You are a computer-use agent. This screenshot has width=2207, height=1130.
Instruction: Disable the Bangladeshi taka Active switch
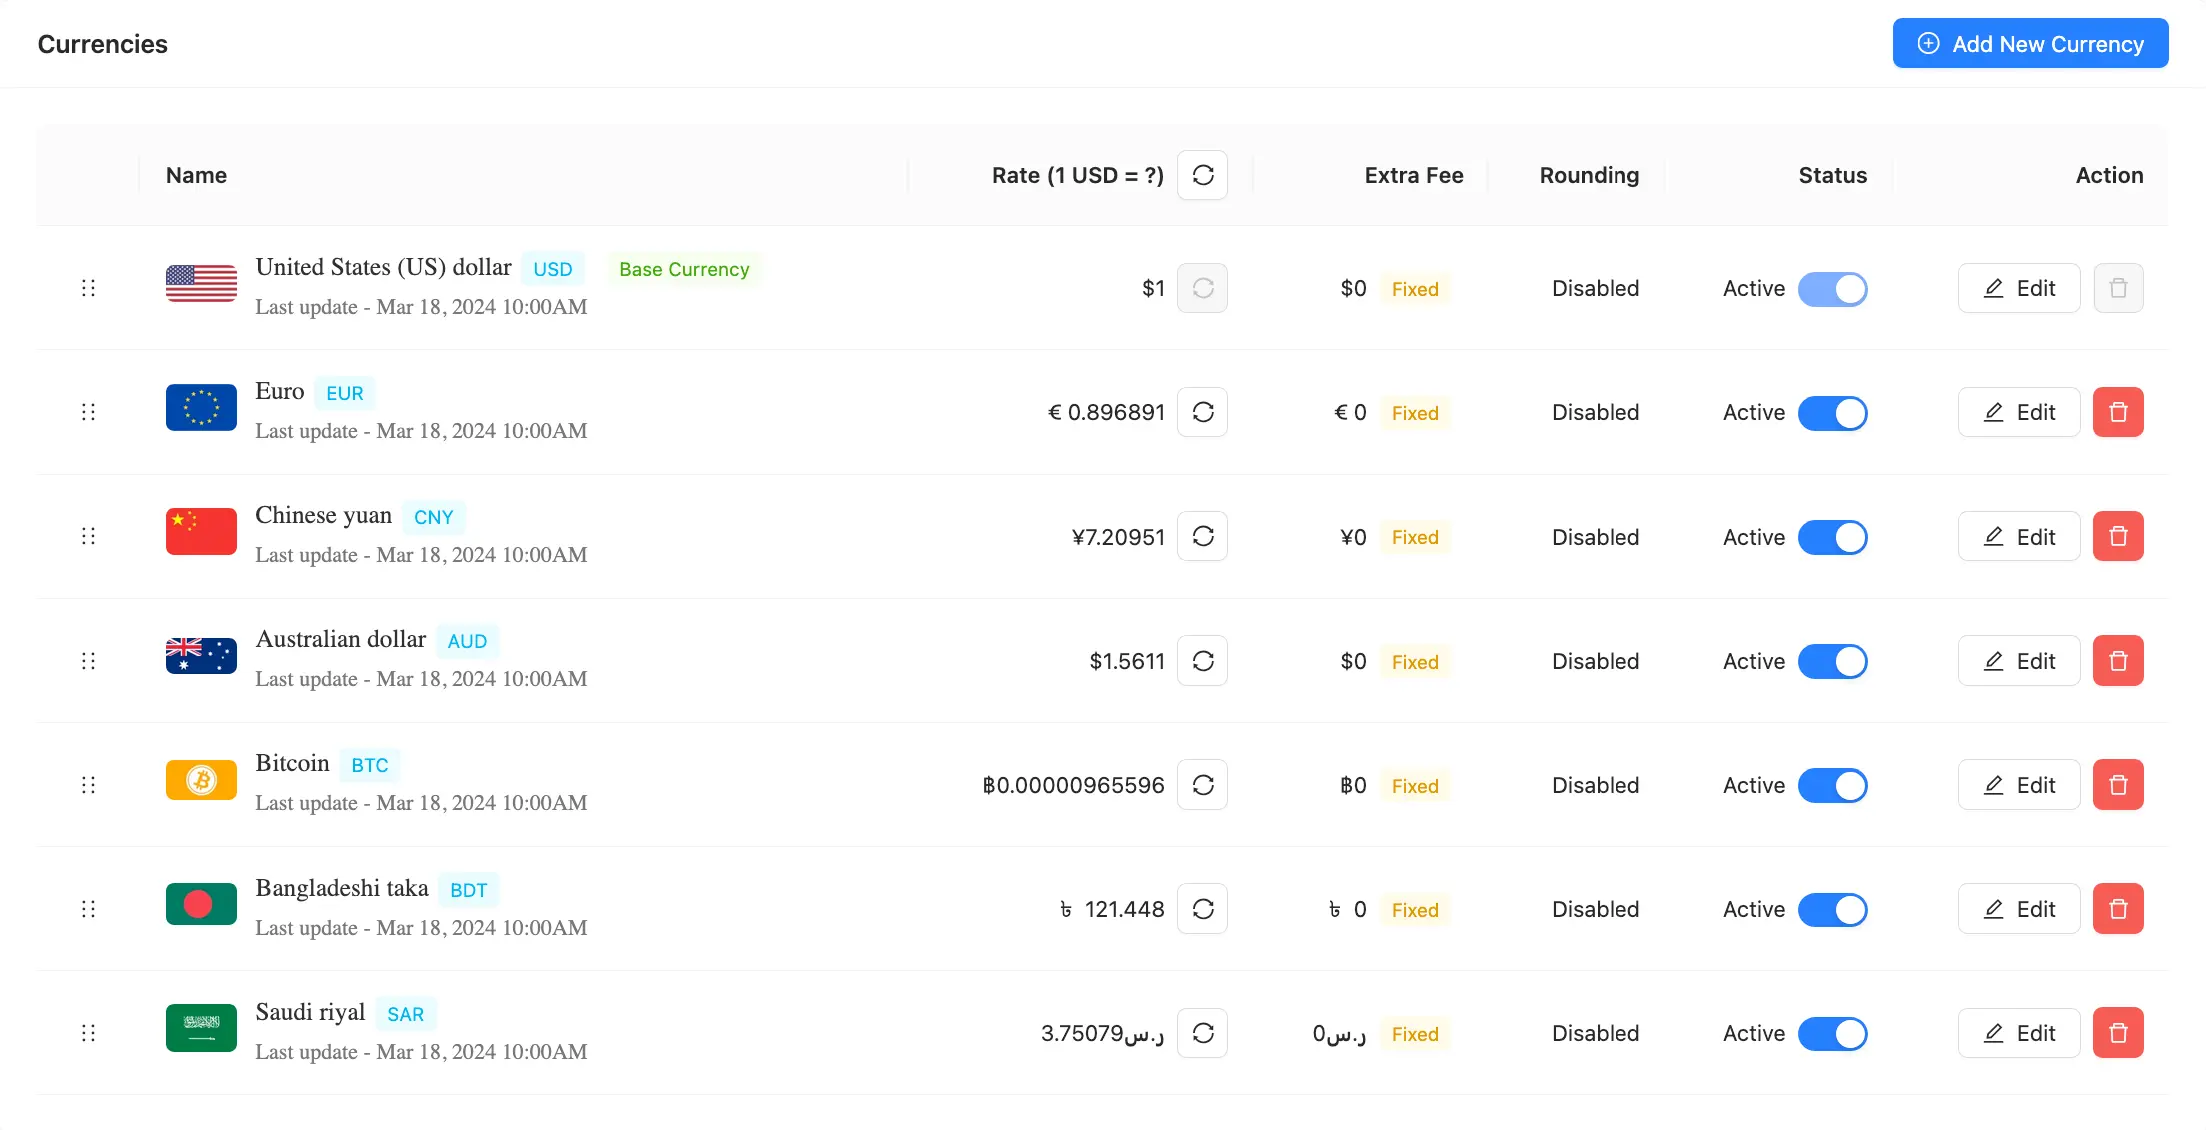click(1832, 910)
